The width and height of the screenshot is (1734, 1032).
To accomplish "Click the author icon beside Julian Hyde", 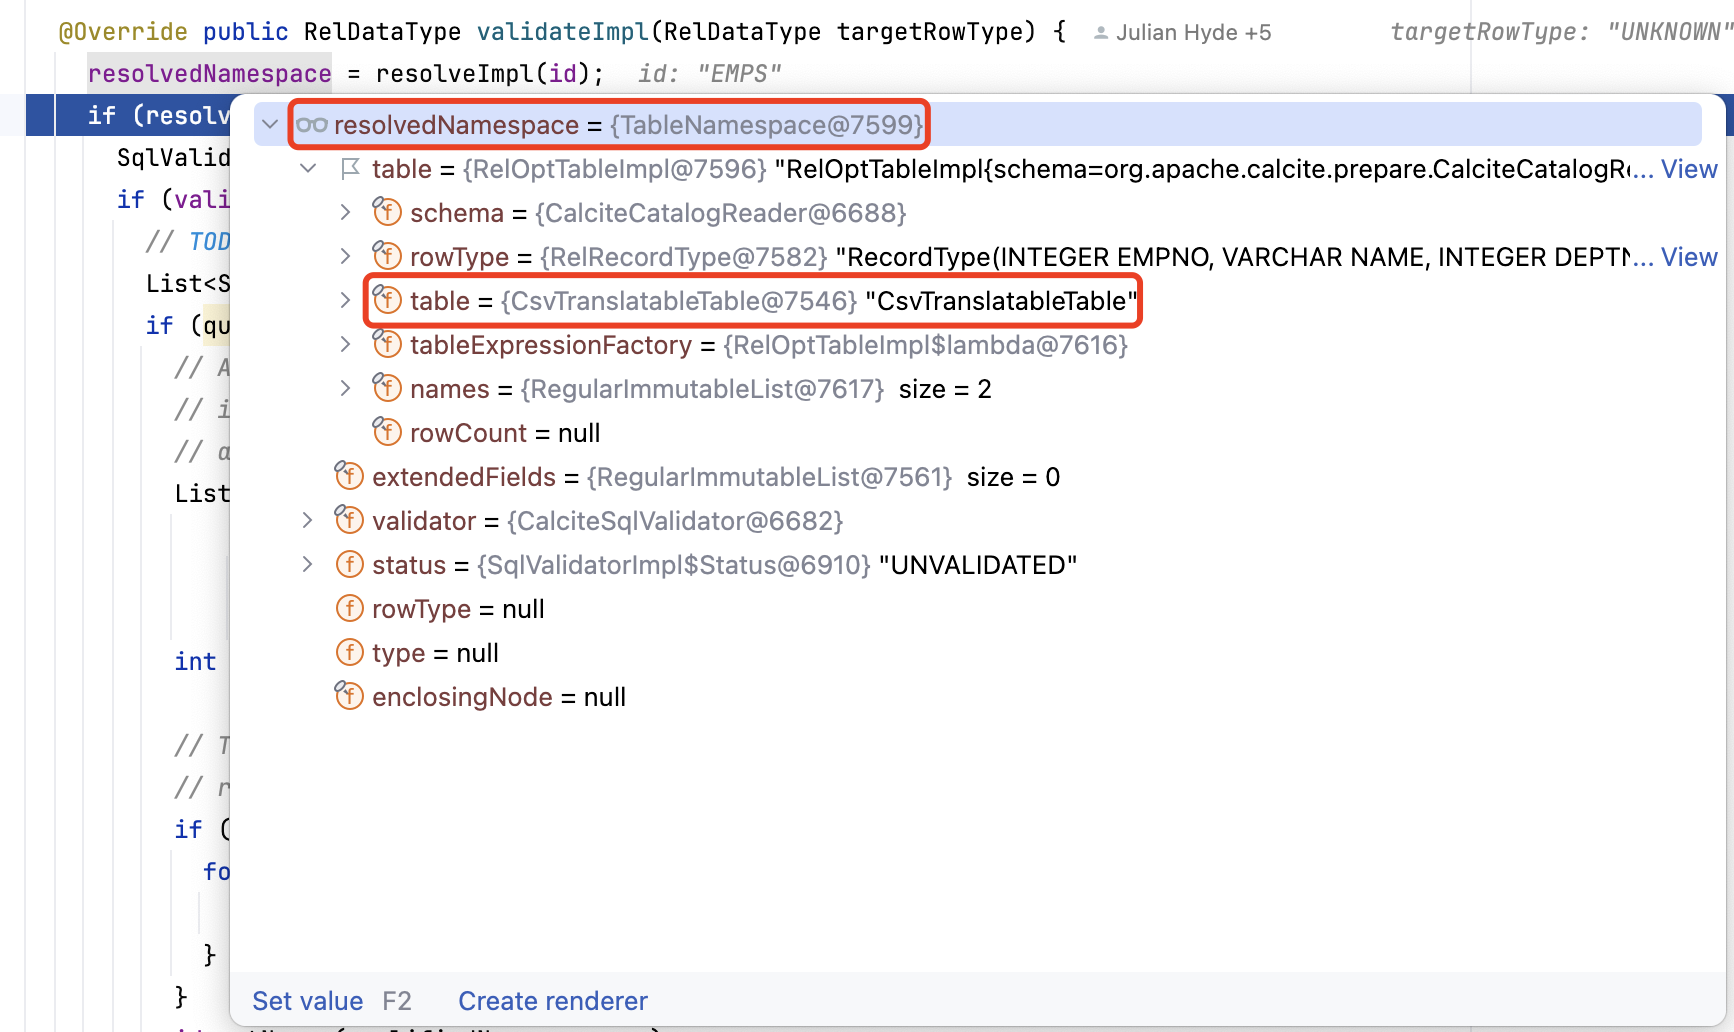I will coord(1101,33).
